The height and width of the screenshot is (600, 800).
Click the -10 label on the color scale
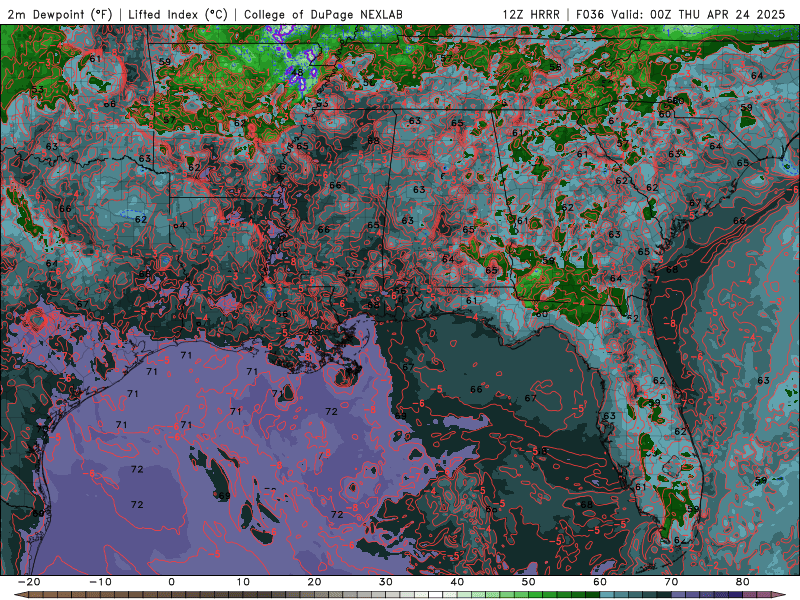[100, 582]
